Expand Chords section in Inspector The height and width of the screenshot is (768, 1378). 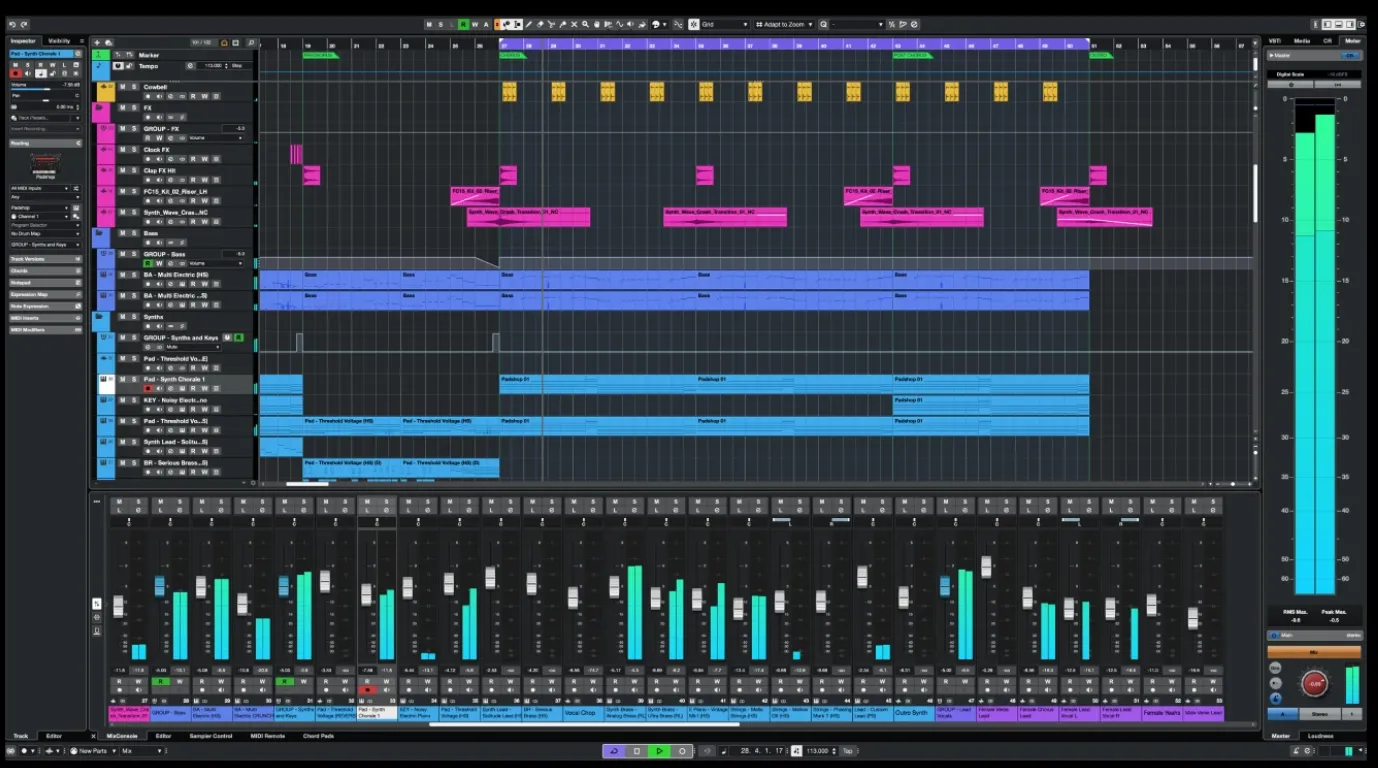click(46, 271)
